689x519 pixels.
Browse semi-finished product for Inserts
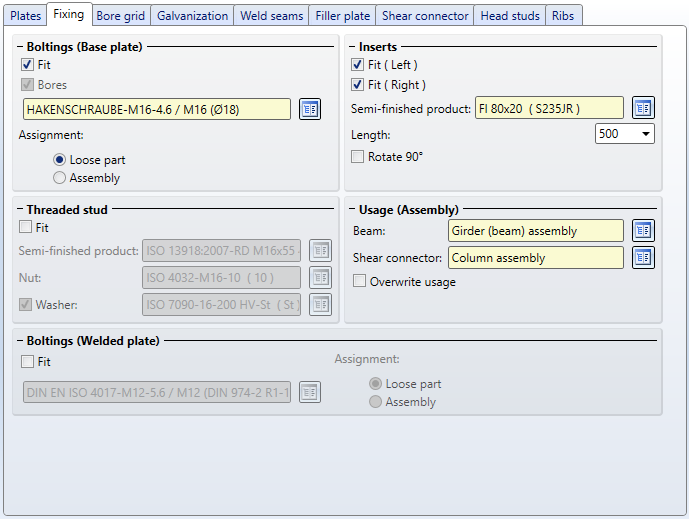(643, 108)
